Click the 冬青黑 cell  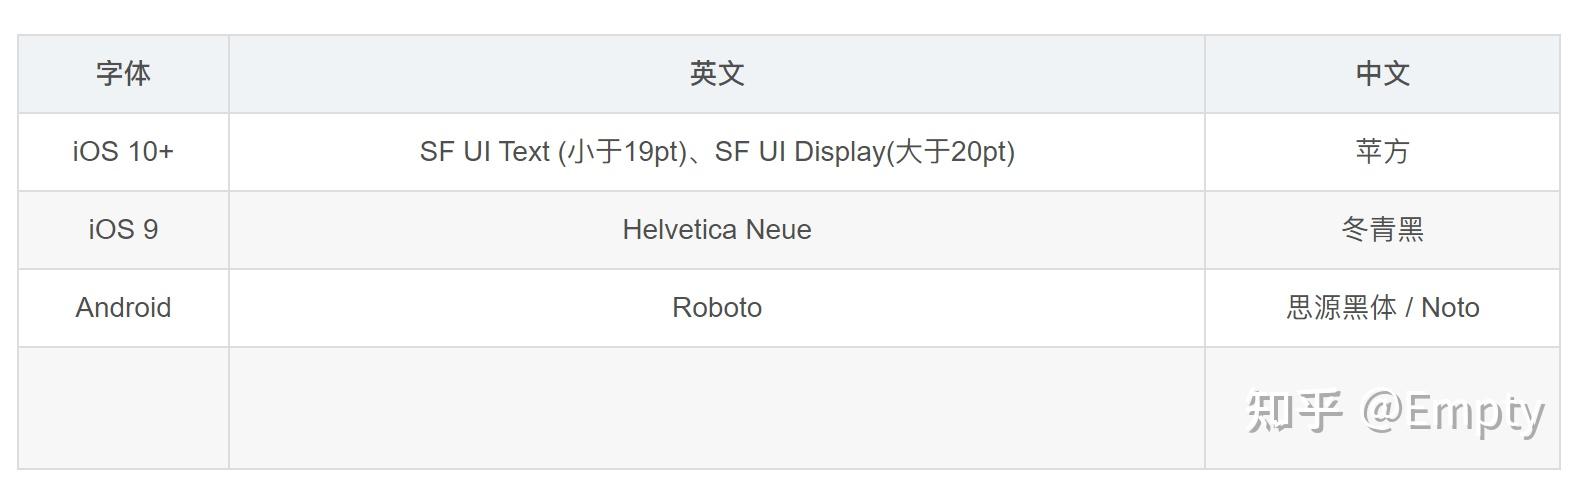pos(1382,230)
